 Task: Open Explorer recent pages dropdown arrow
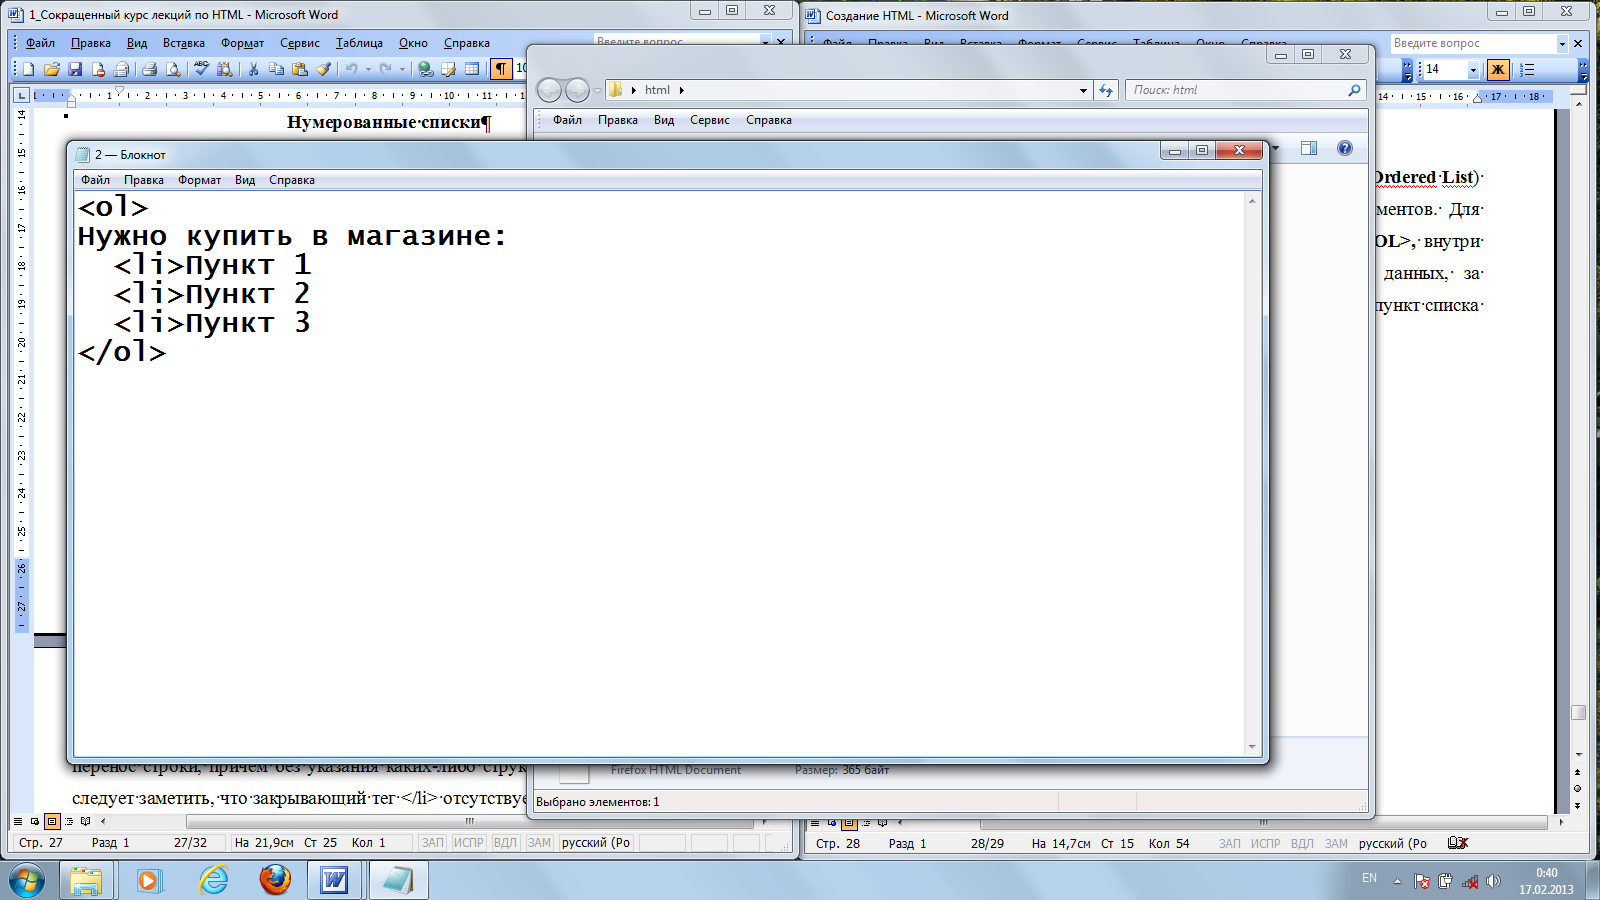597,90
